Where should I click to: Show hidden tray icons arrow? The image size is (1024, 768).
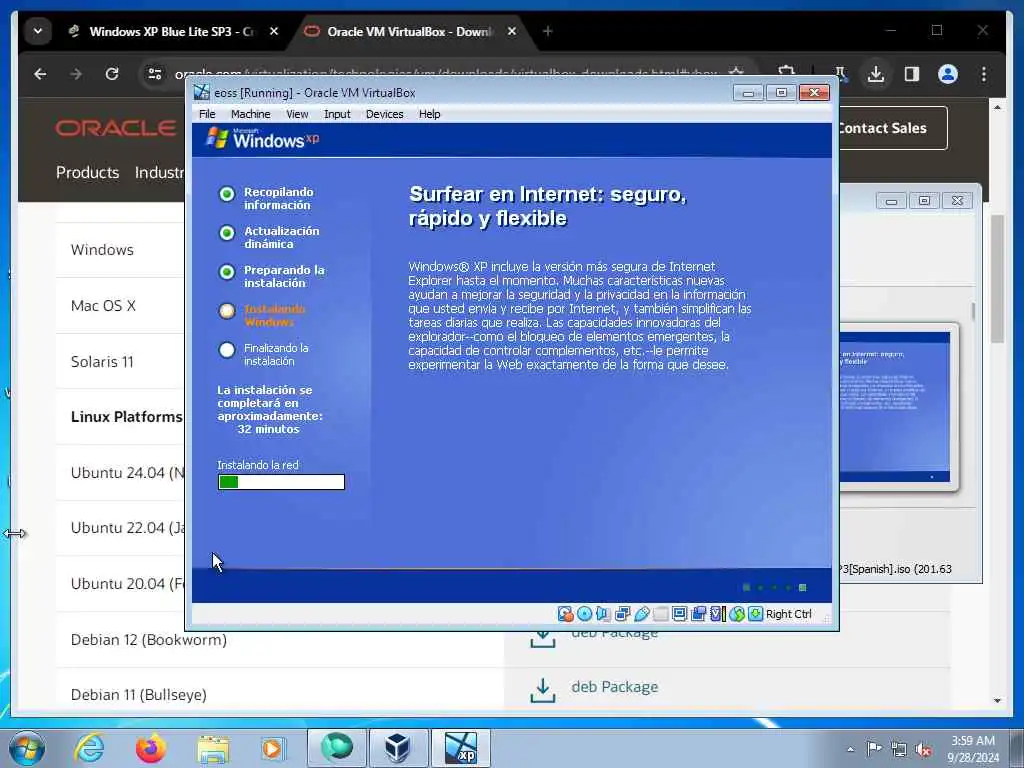(850, 750)
